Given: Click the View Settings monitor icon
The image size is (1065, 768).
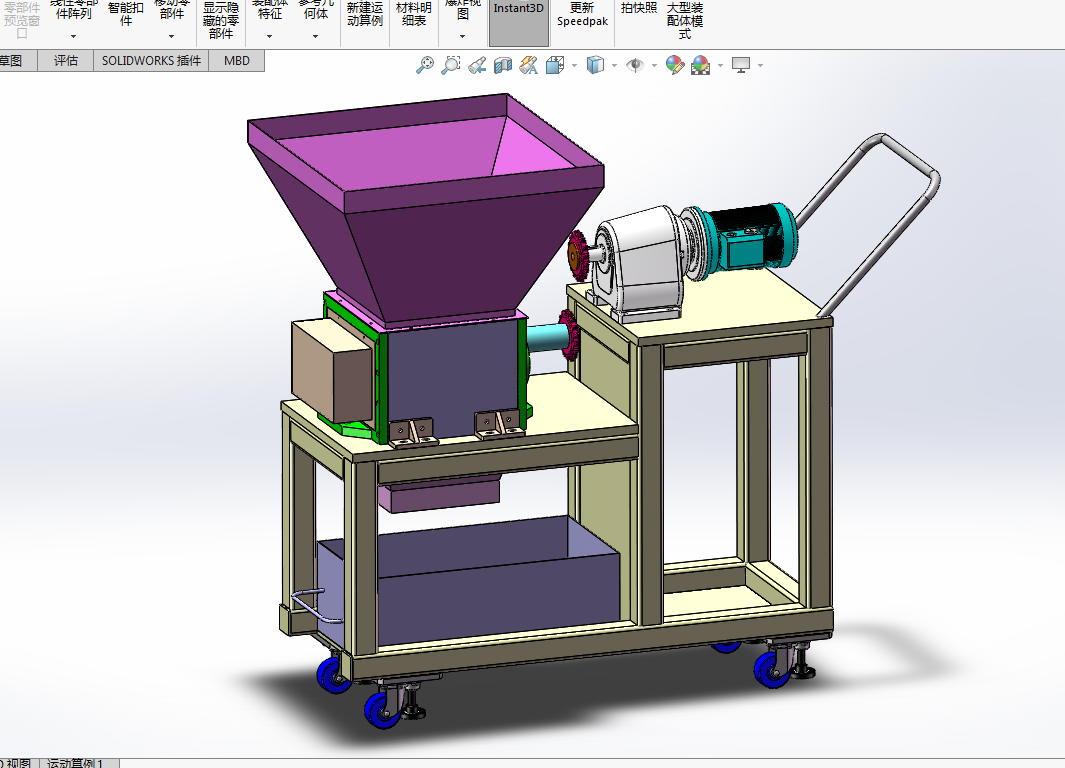Looking at the screenshot, I should (740, 65).
